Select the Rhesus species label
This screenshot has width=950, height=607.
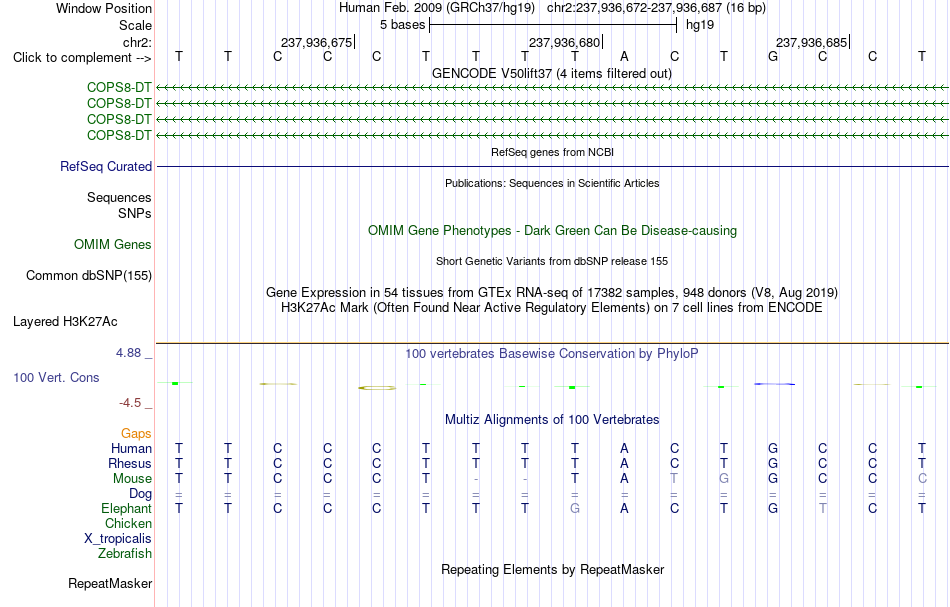tap(130, 463)
